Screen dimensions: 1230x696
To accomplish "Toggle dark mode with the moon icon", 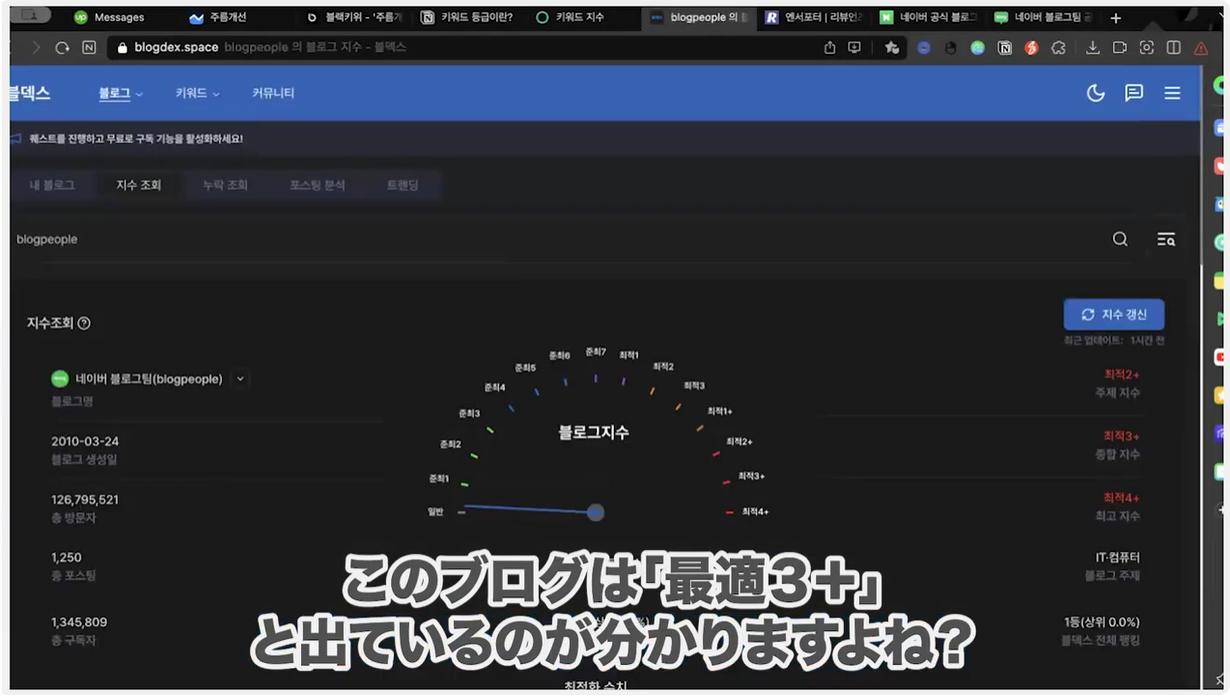I will coord(1096,93).
